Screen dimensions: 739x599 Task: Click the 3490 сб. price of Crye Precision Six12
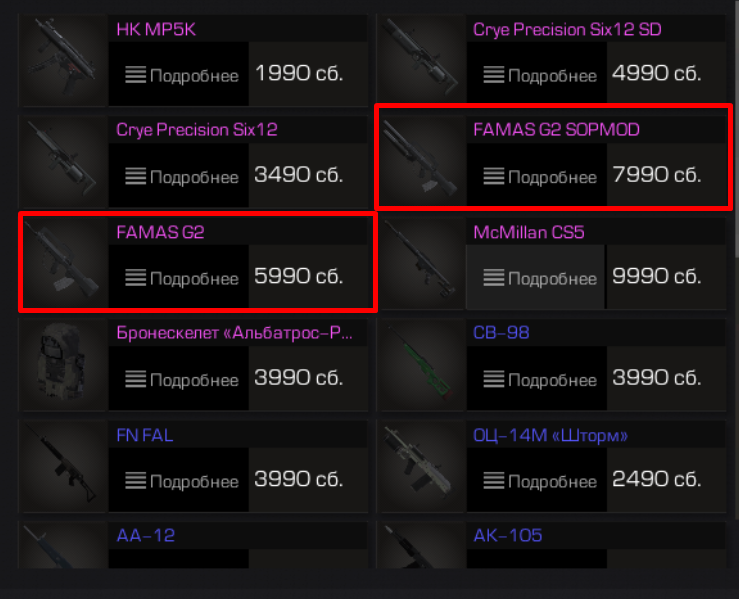coord(298,175)
